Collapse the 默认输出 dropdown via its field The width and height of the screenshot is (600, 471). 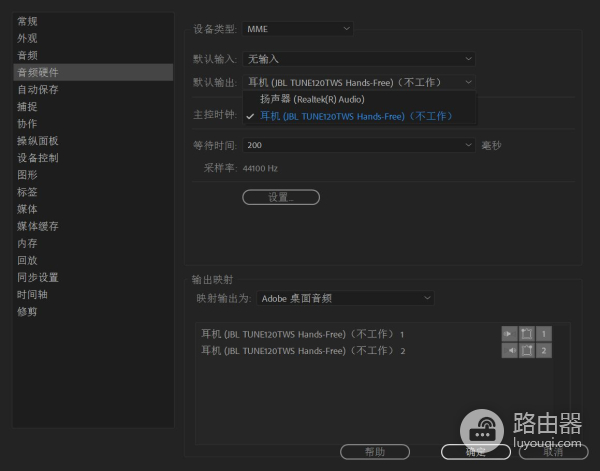point(359,82)
